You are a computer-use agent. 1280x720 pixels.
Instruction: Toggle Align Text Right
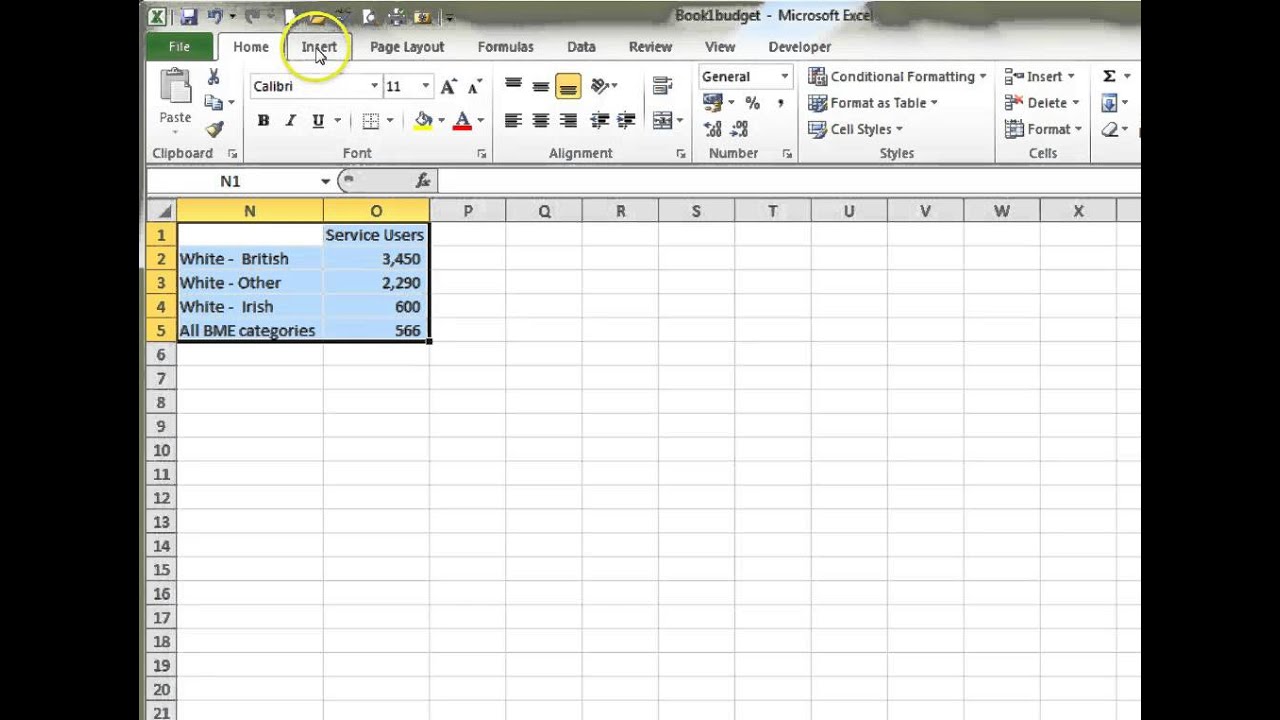tap(568, 121)
